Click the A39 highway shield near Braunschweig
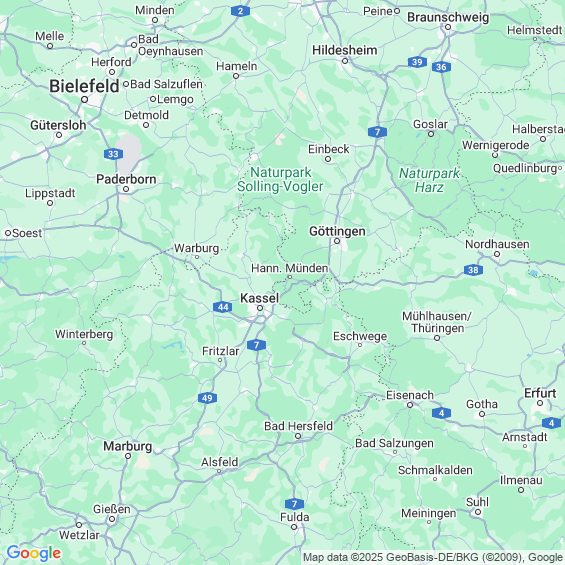This screenshot has width=565, height=565. (417, 62)
